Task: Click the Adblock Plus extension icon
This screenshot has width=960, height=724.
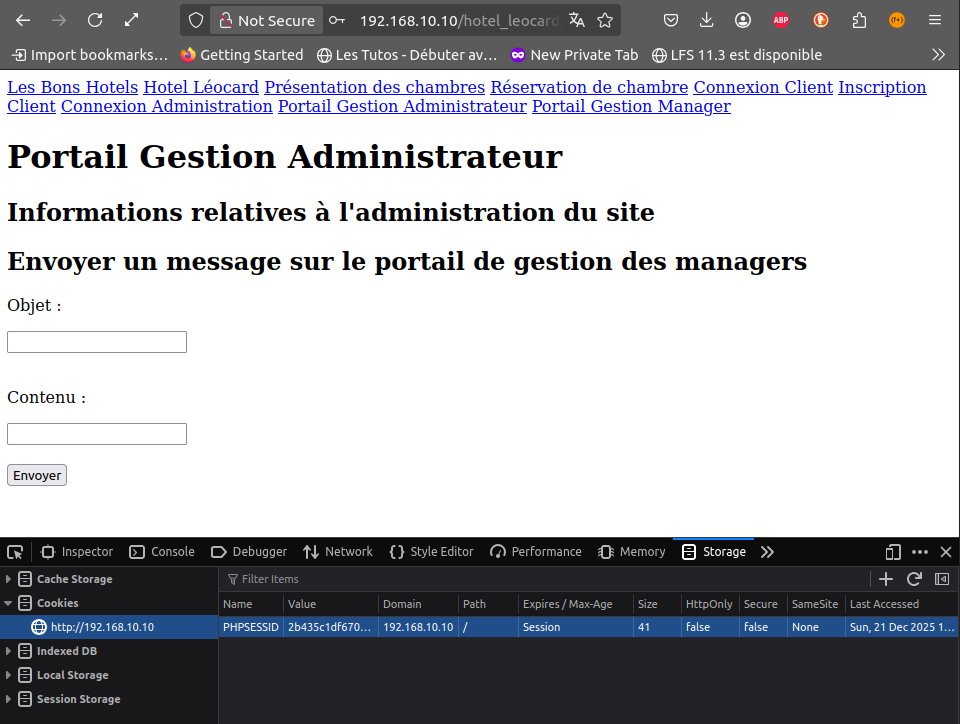Action: coord(781,20)
